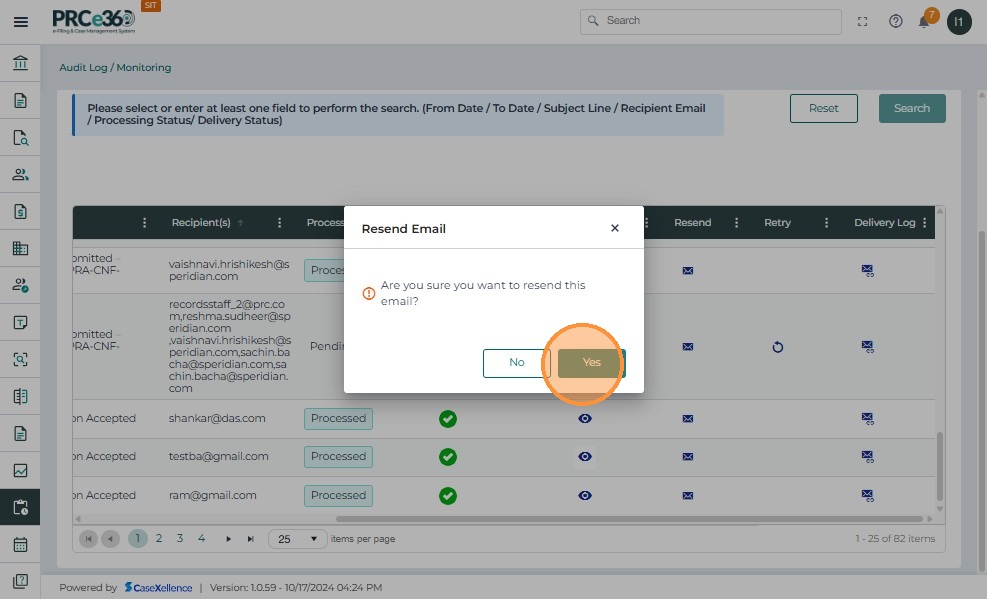The height and width of the screenshot is (599, 987).
Task: Go to the next page arrow
Action: [x=228, y=539]
